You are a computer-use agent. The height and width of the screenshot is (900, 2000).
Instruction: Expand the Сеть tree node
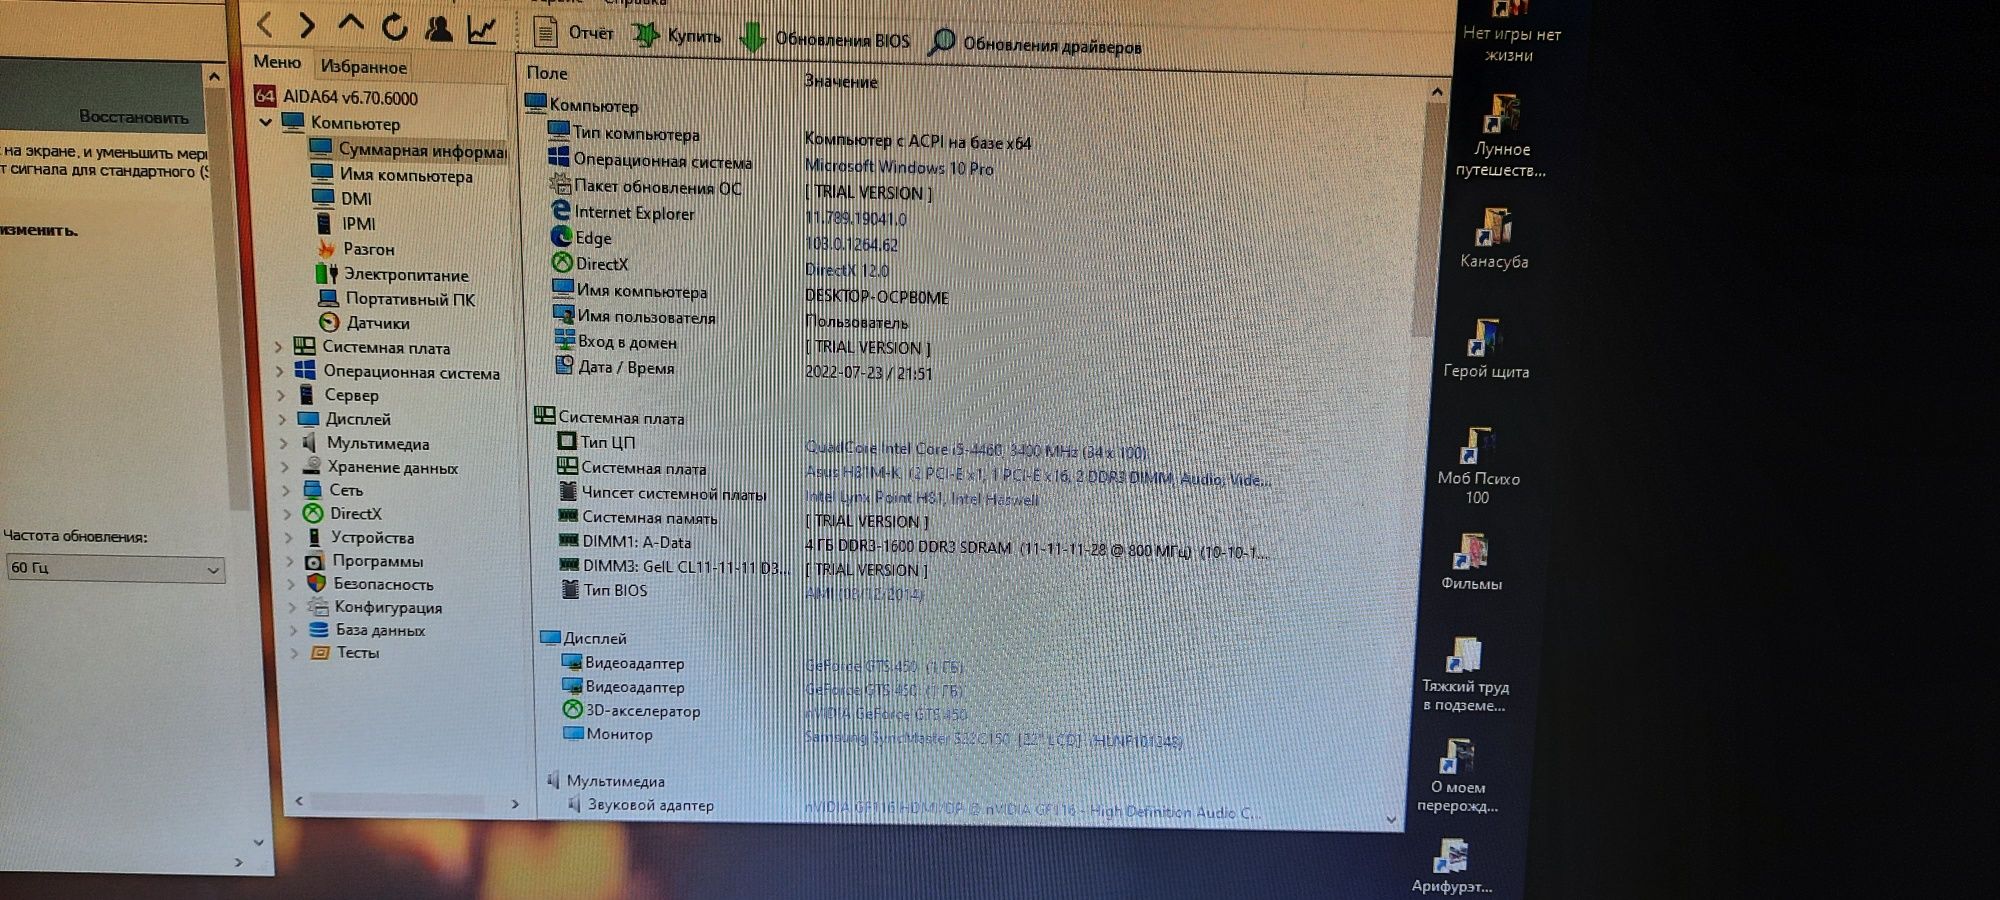(286, 490)
